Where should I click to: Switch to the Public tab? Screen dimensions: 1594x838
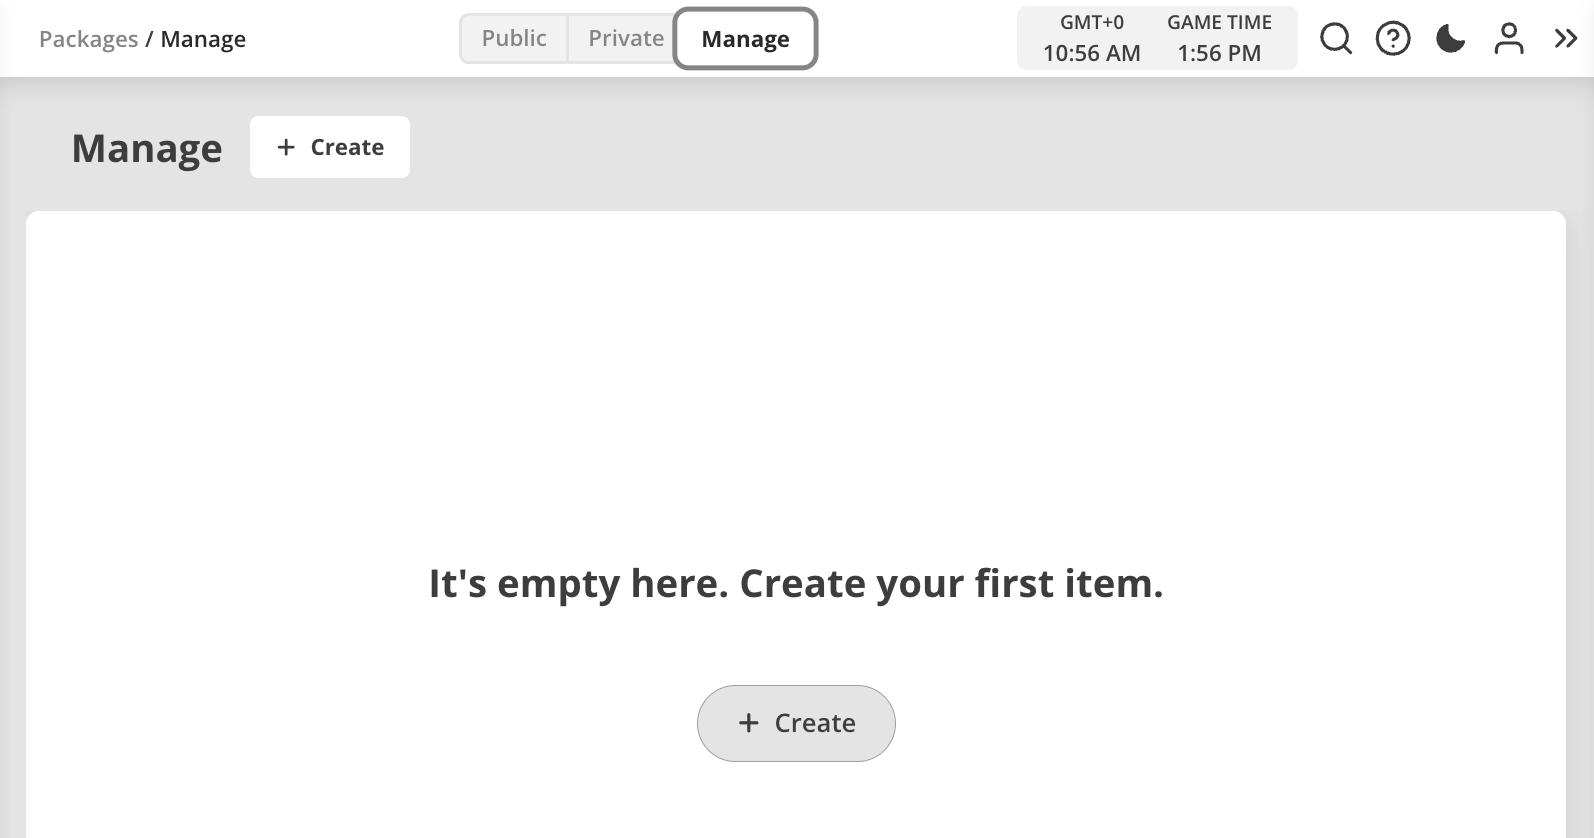tap(513, 38)
